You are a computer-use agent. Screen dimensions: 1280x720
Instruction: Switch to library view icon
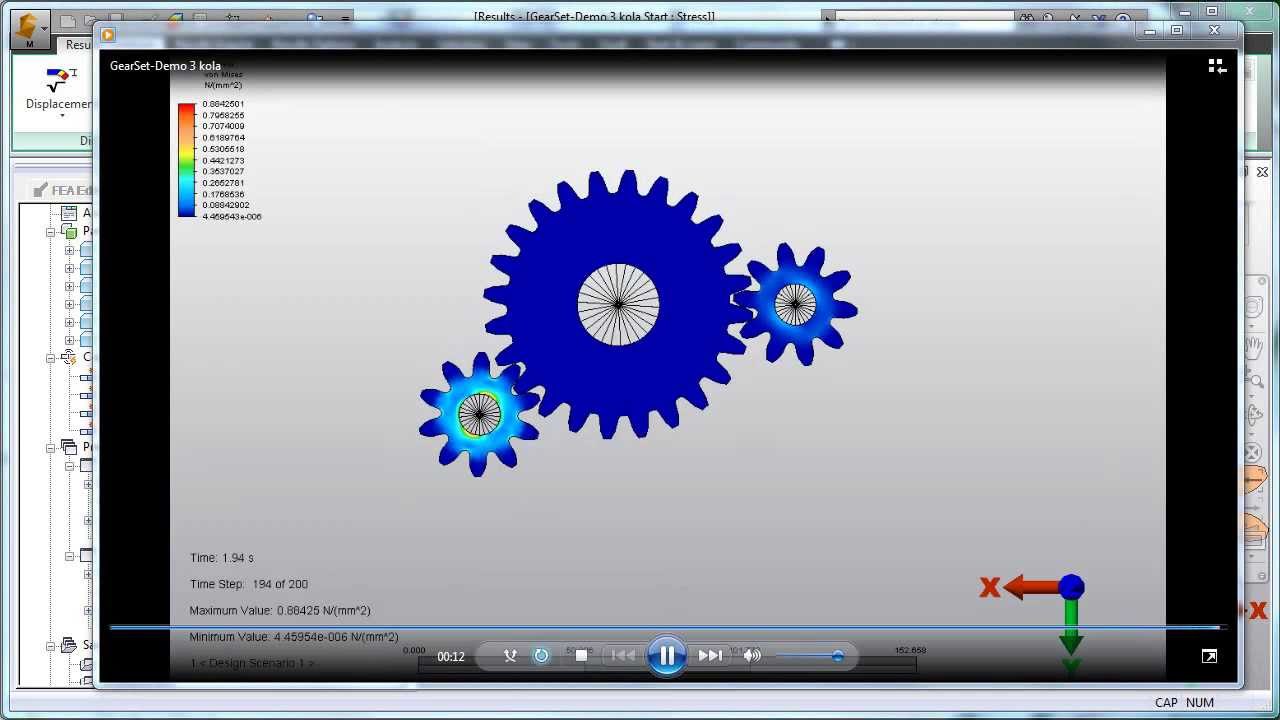[1216, 66]
